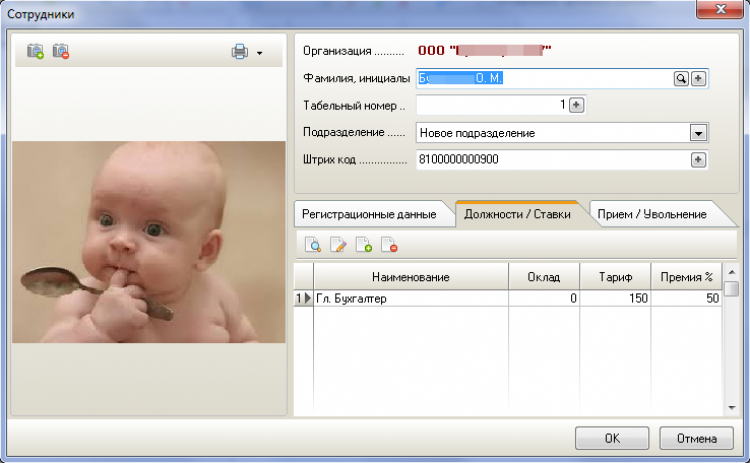Add new position with green plus document icon
Viewport: 750px width, 463px height.
pos(364,245)
